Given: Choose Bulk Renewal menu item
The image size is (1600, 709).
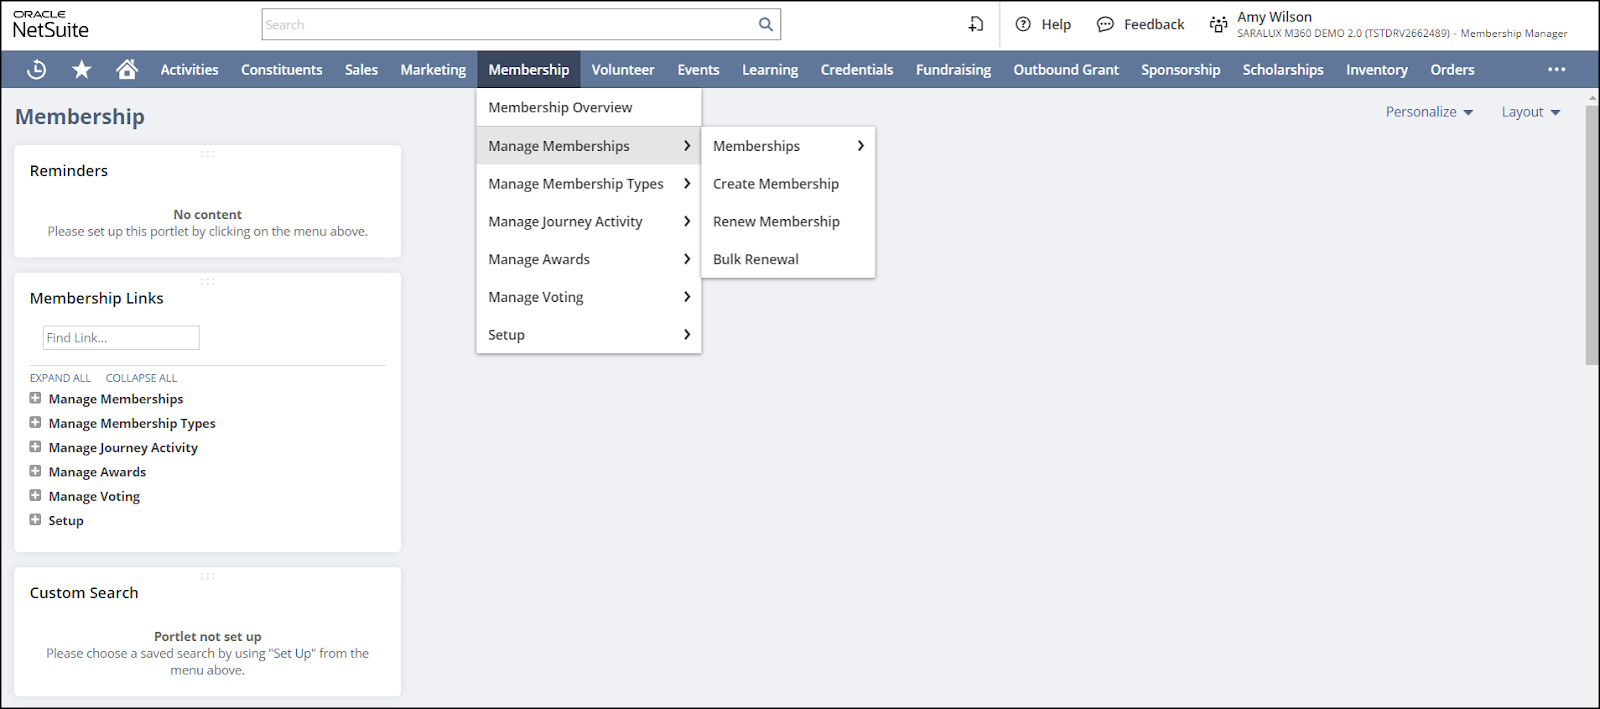Looking at the screenshot, I should click(755, 259).
